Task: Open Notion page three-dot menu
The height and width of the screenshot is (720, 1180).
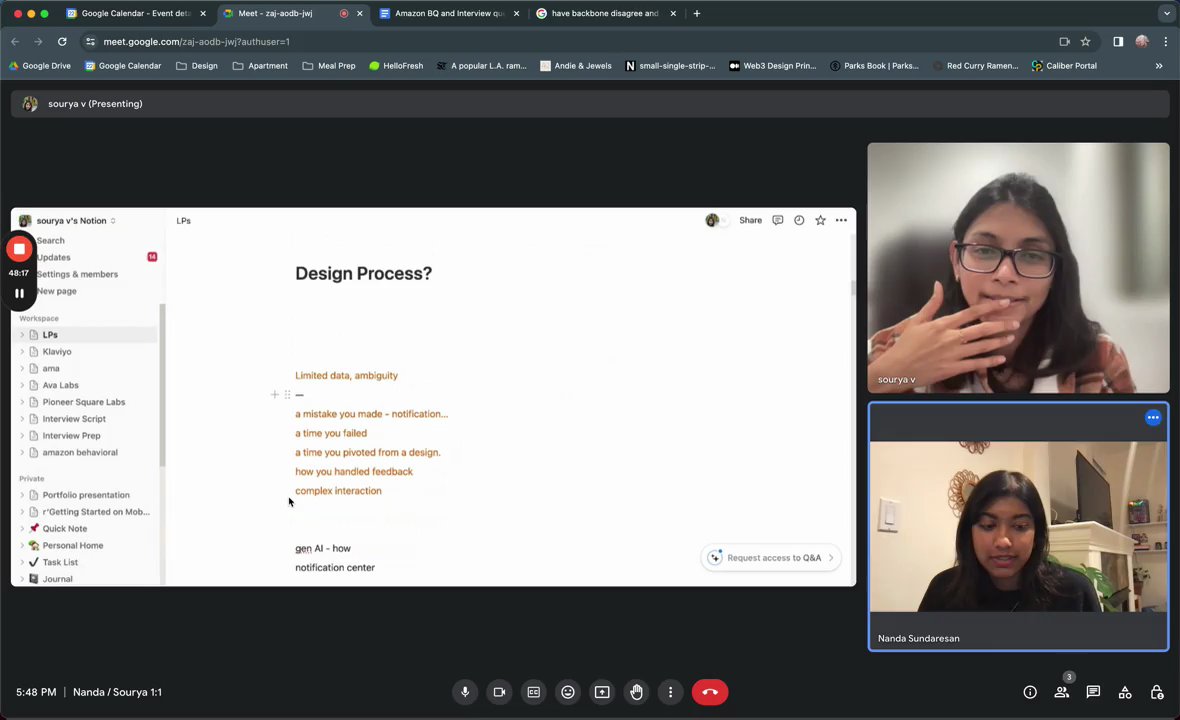Action: (x=841, y=220)
